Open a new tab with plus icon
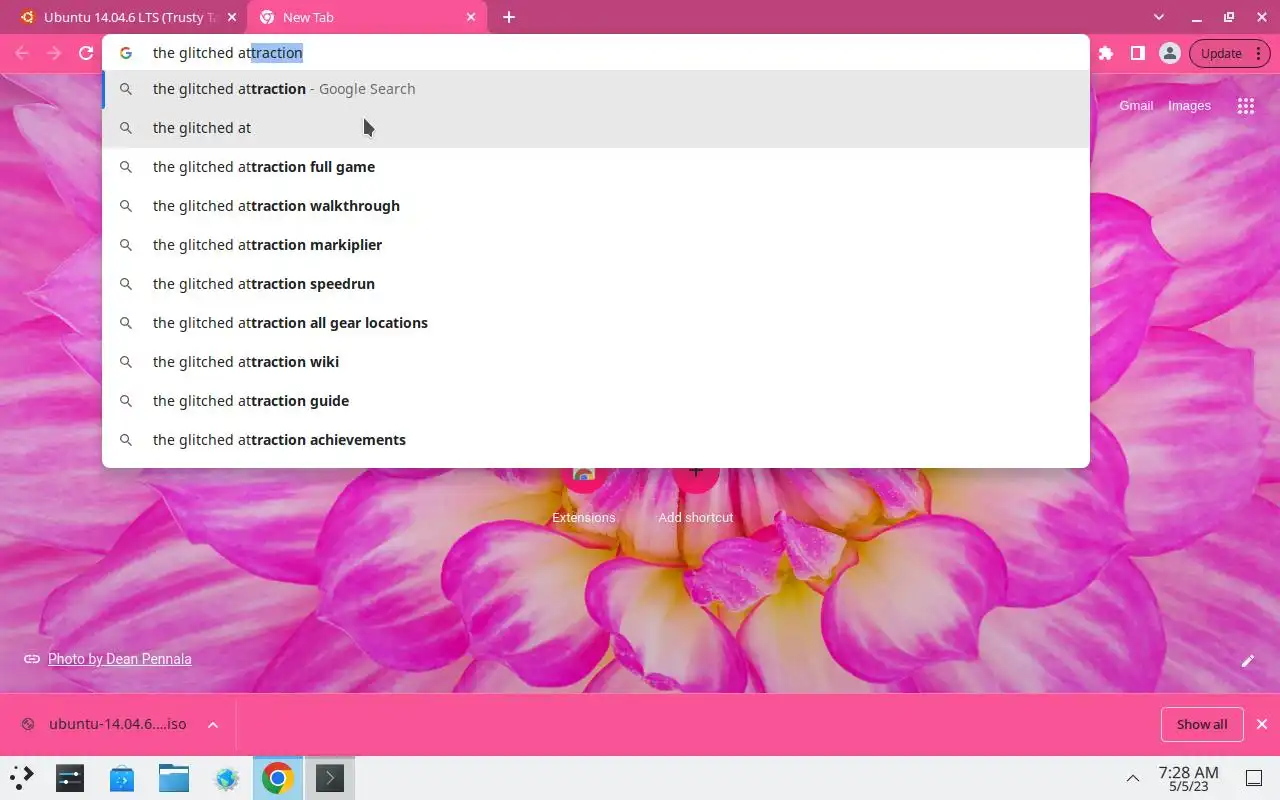The height and width of the screenshot is (800, 1280). point(509,17)
